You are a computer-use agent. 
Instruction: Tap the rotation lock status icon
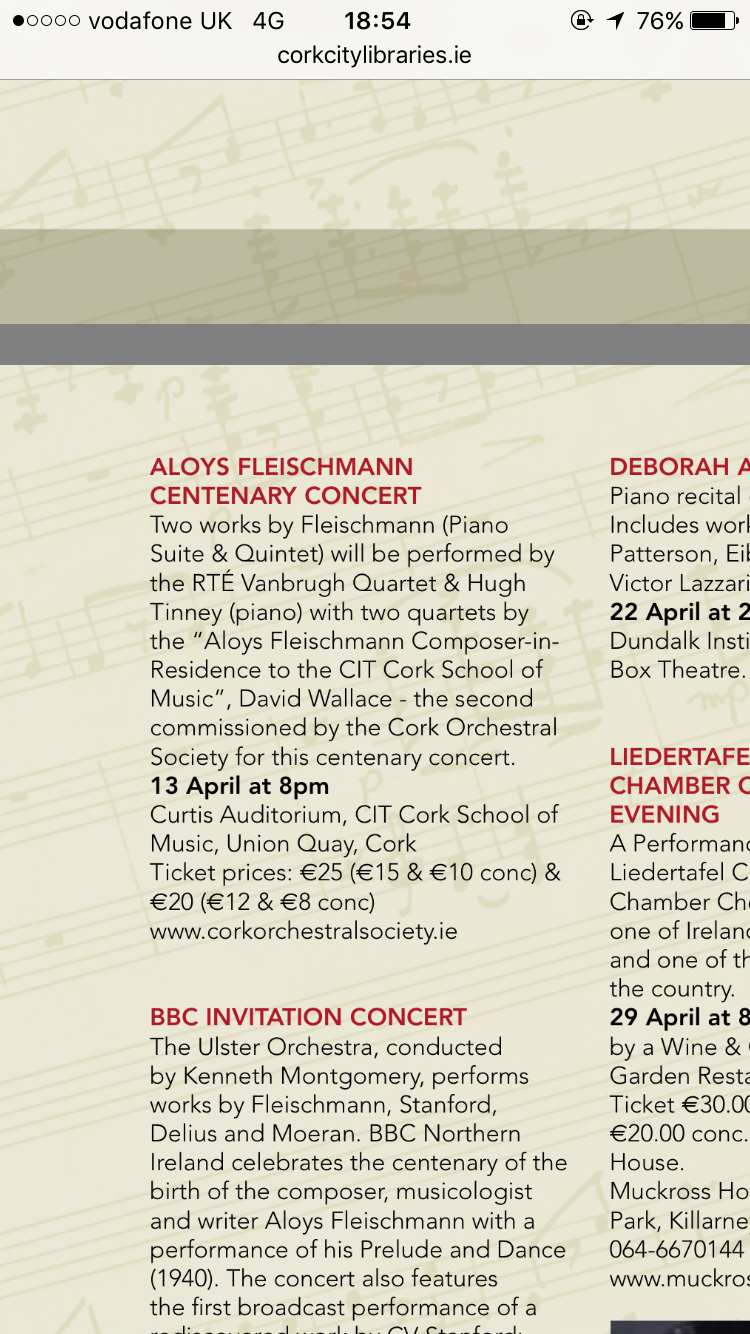[x=582, y=21]
